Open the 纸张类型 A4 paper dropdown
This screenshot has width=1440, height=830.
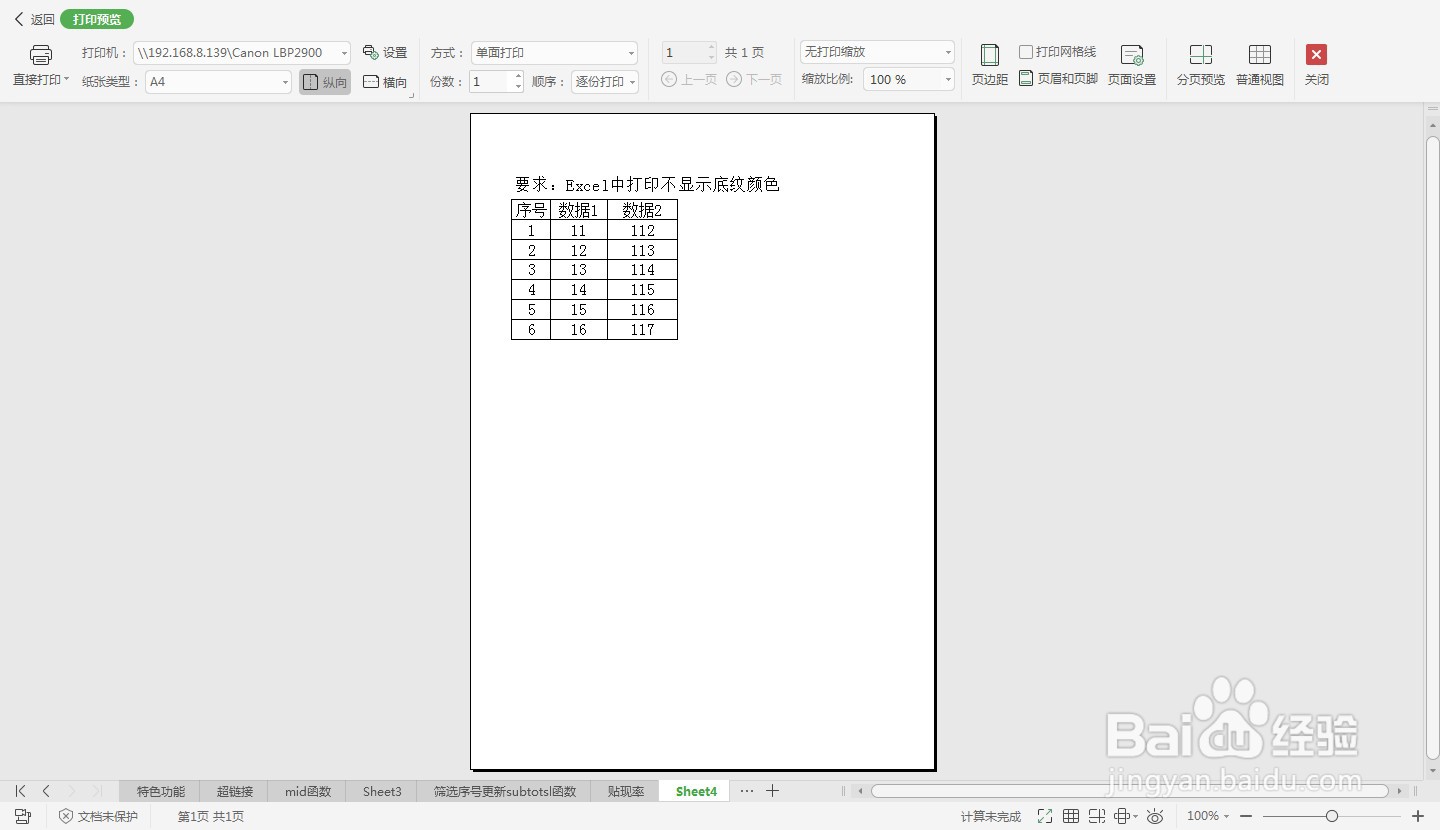tap(283, 81)
